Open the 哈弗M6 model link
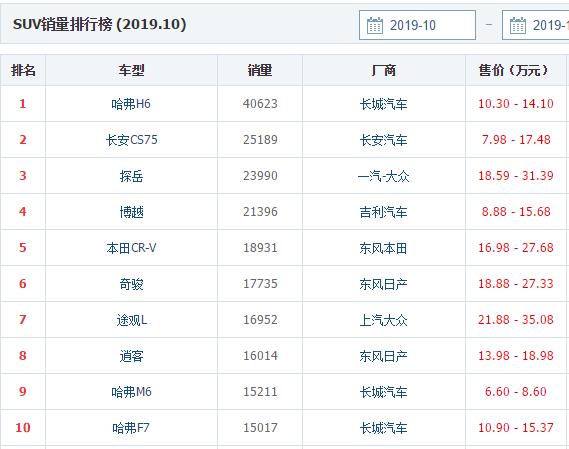Viewport: 569px width, 449px height. [131, 392]
